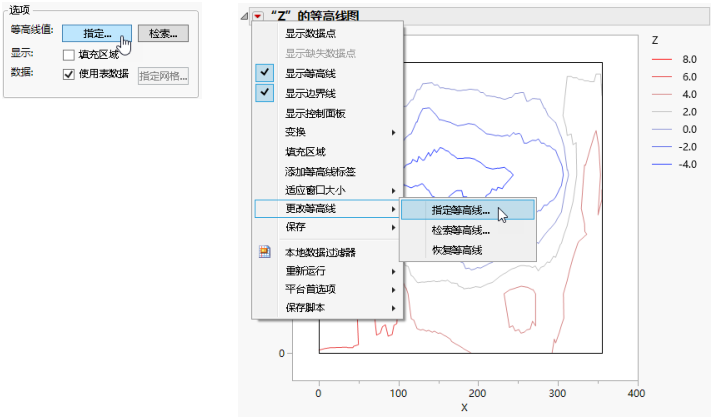Viewport: 713px width, 419px height.
Task: Enable the 填充区域 checkbox
Action: [69, 55]
